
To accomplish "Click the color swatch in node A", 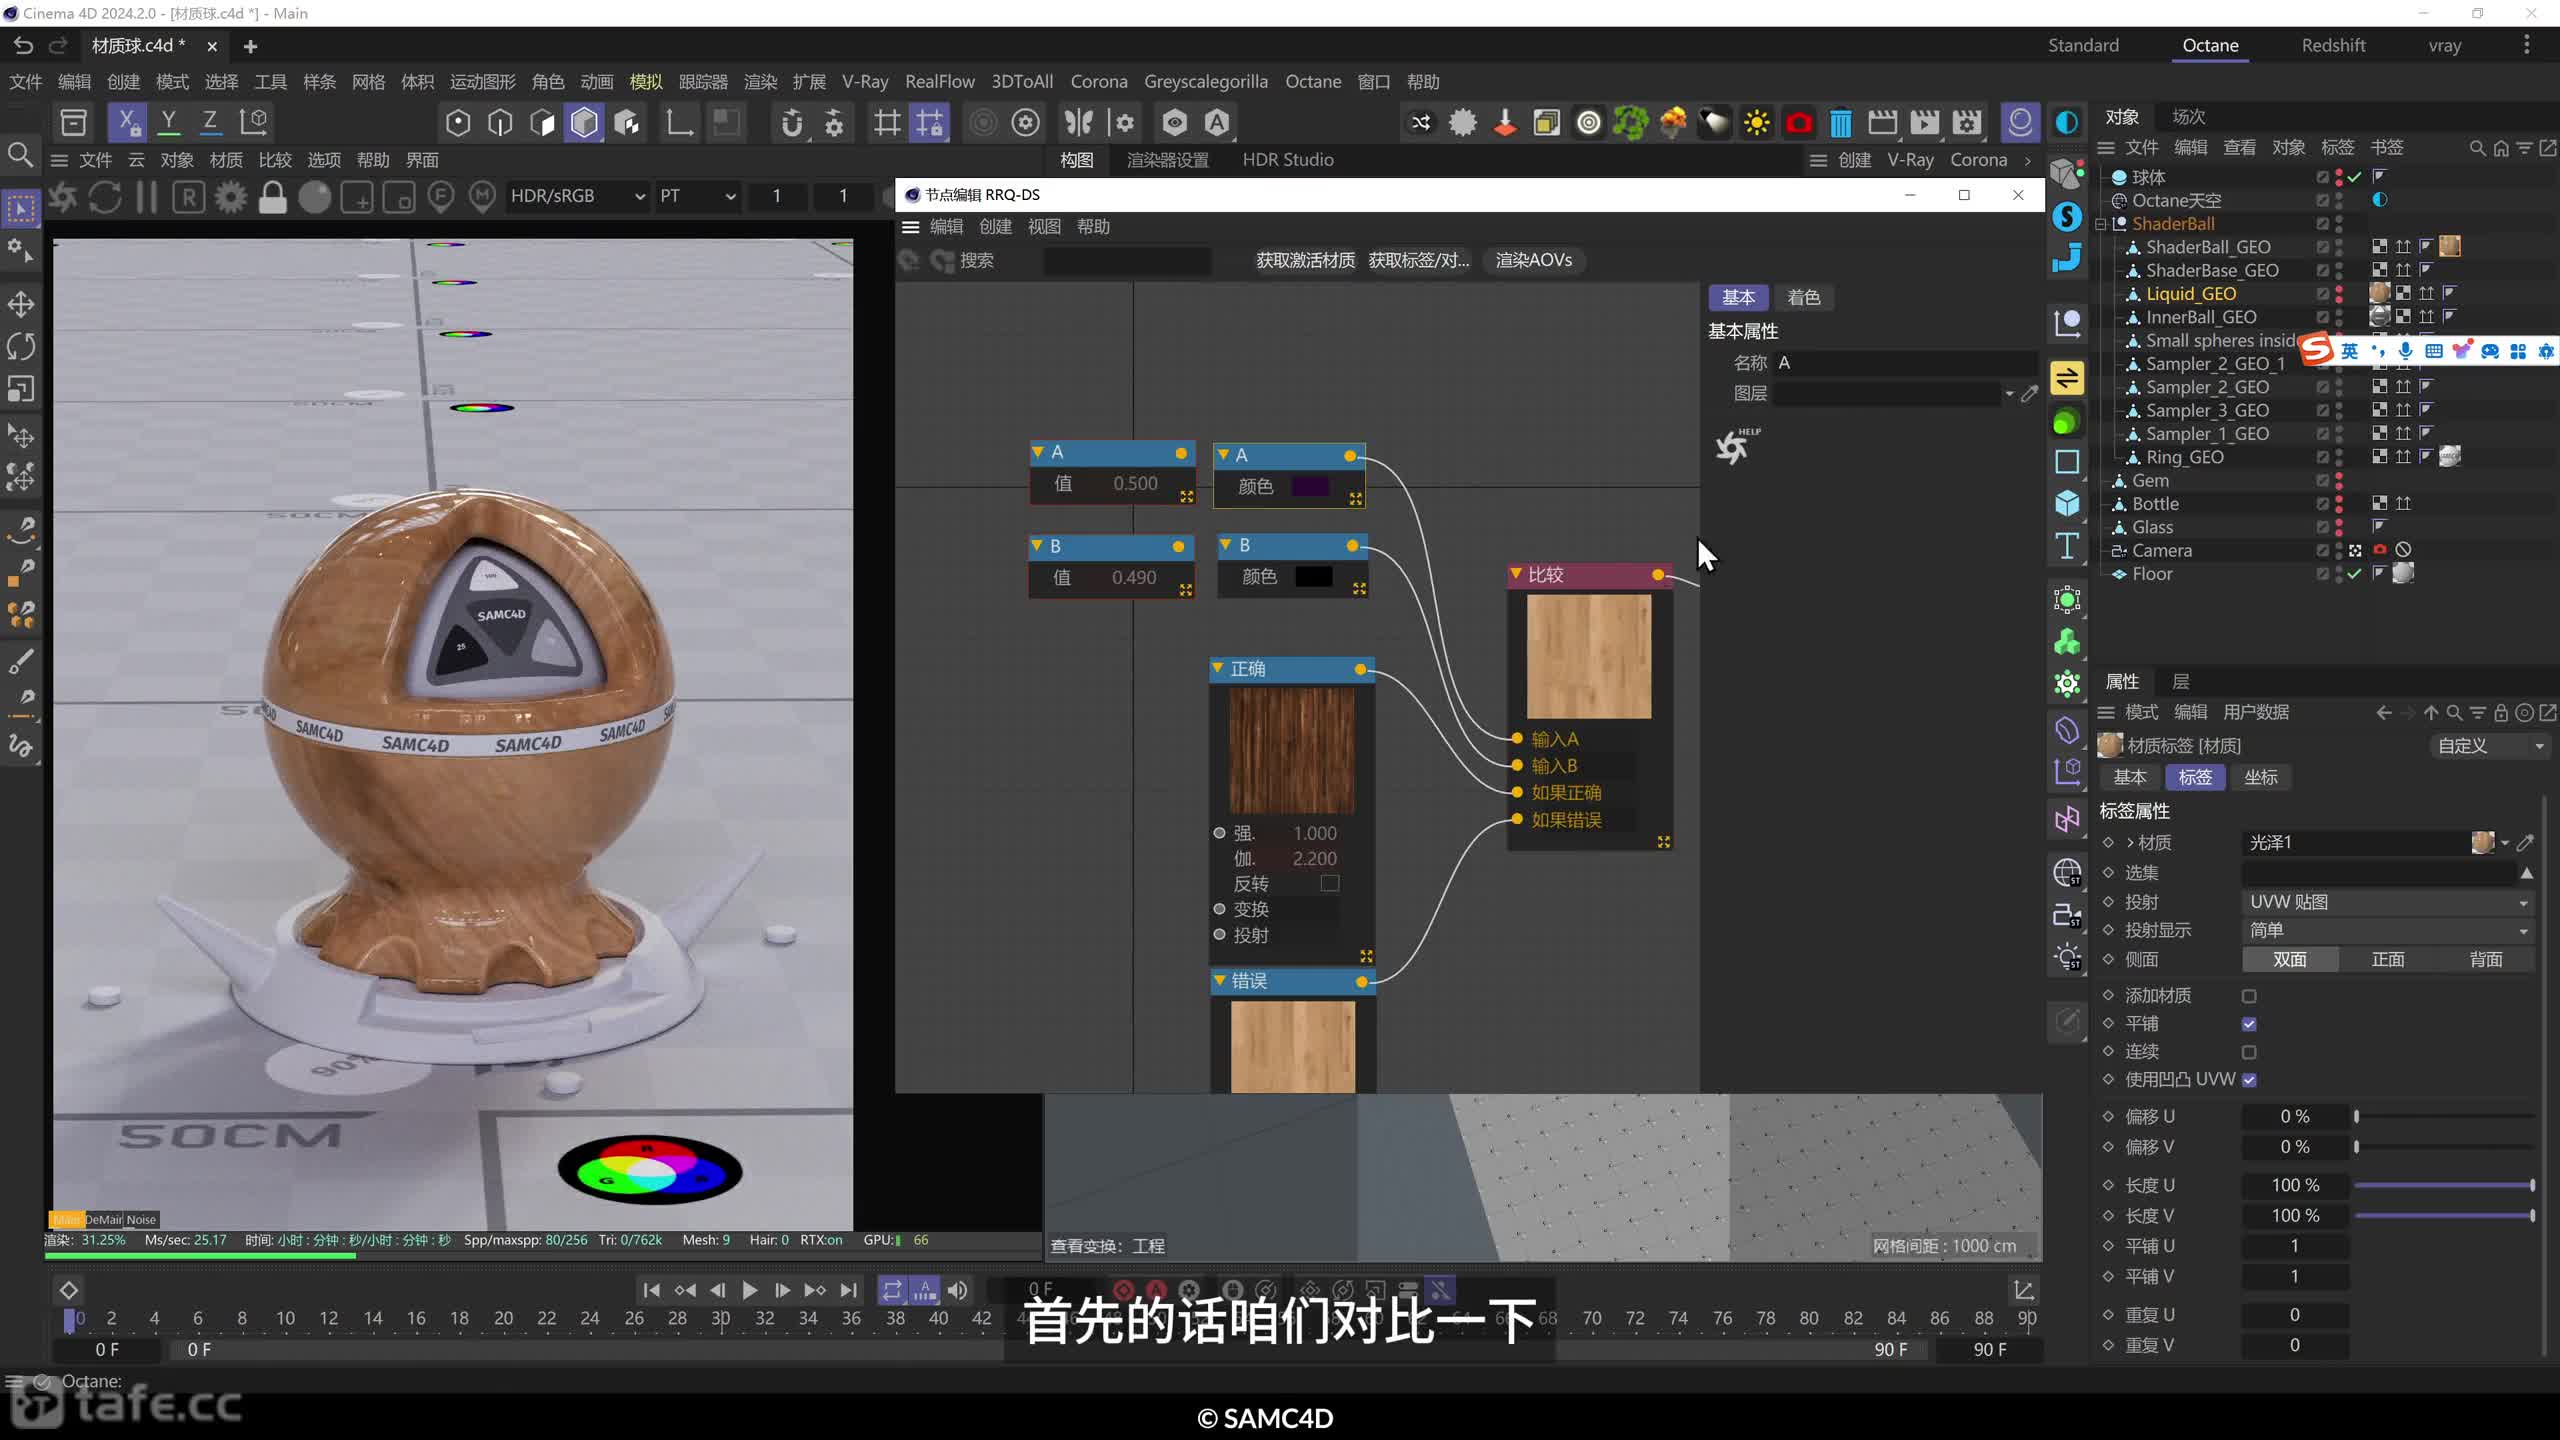I will click(1311, 486).
